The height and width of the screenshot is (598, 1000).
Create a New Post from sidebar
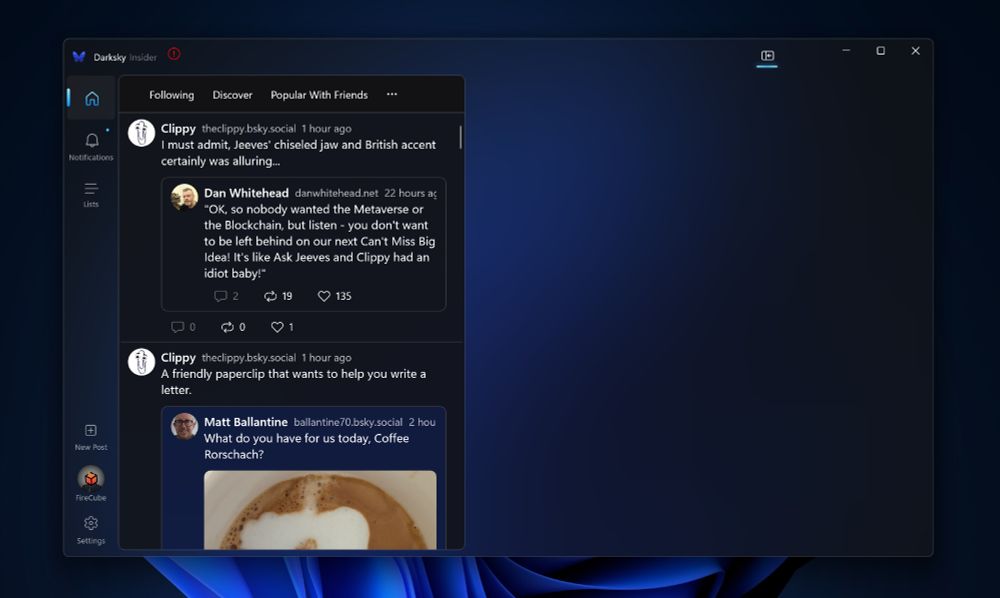91,437
